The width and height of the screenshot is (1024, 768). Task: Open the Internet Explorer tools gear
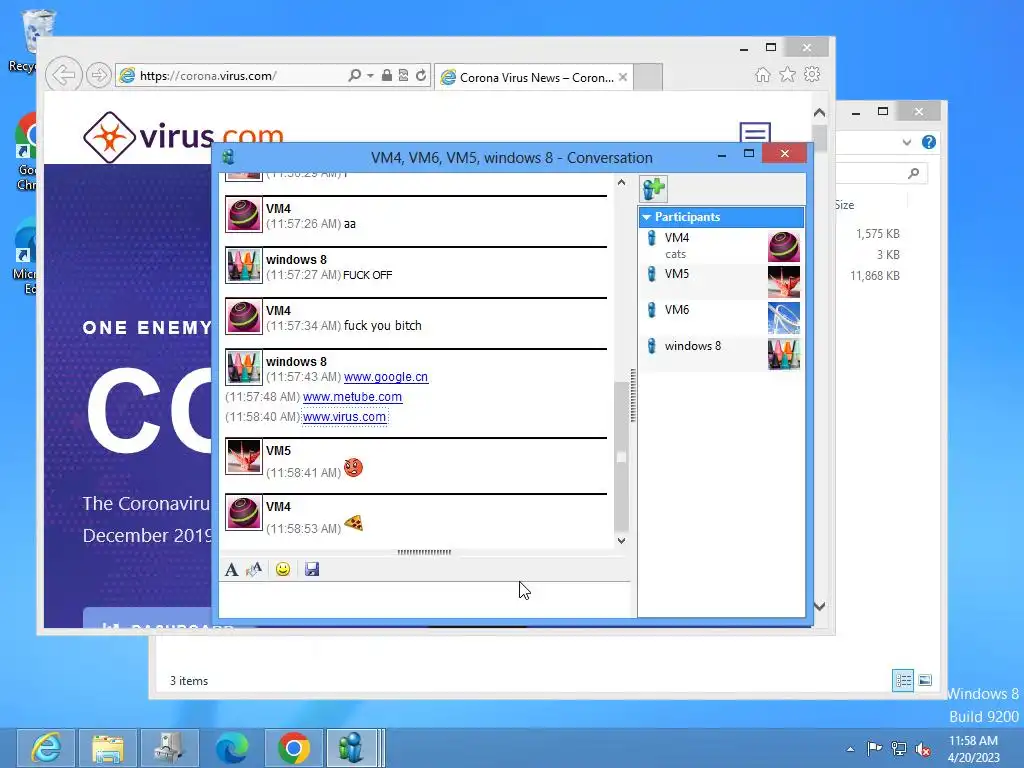[812, 74]
